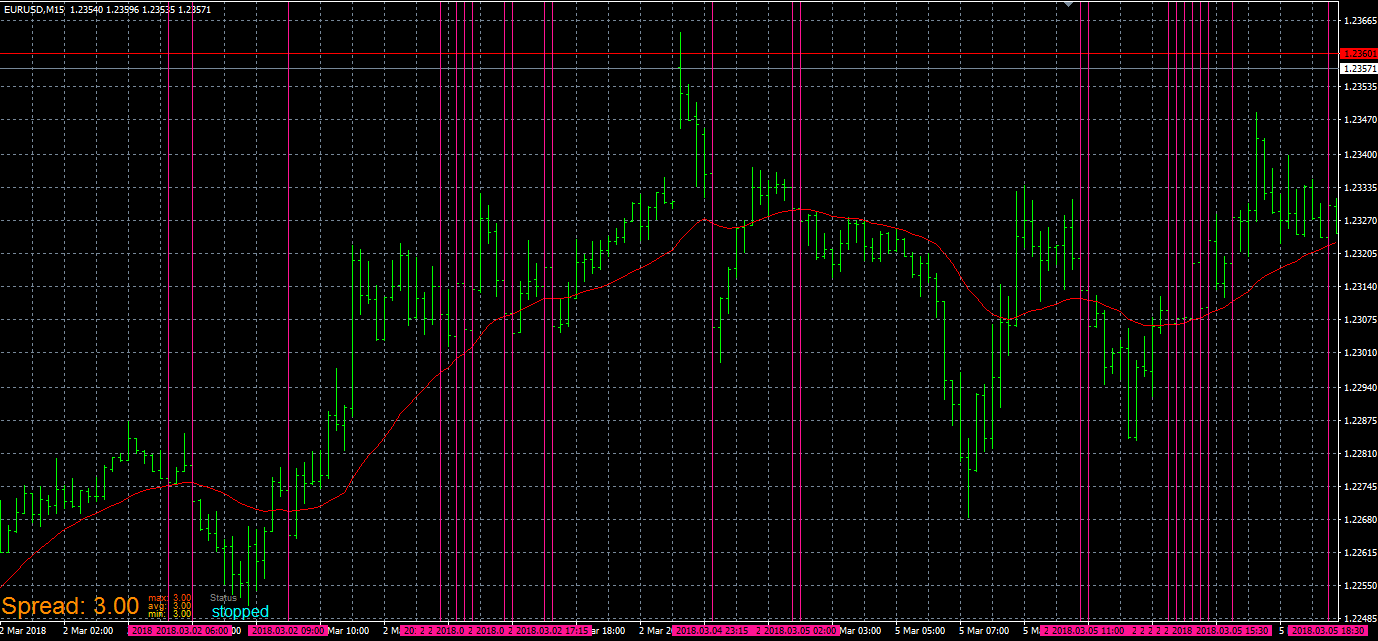Click the '2 Mar 02:00' time axis label
Image resolution: width=1378 pixels, height=641 pixels.
(x=88, y=631)
